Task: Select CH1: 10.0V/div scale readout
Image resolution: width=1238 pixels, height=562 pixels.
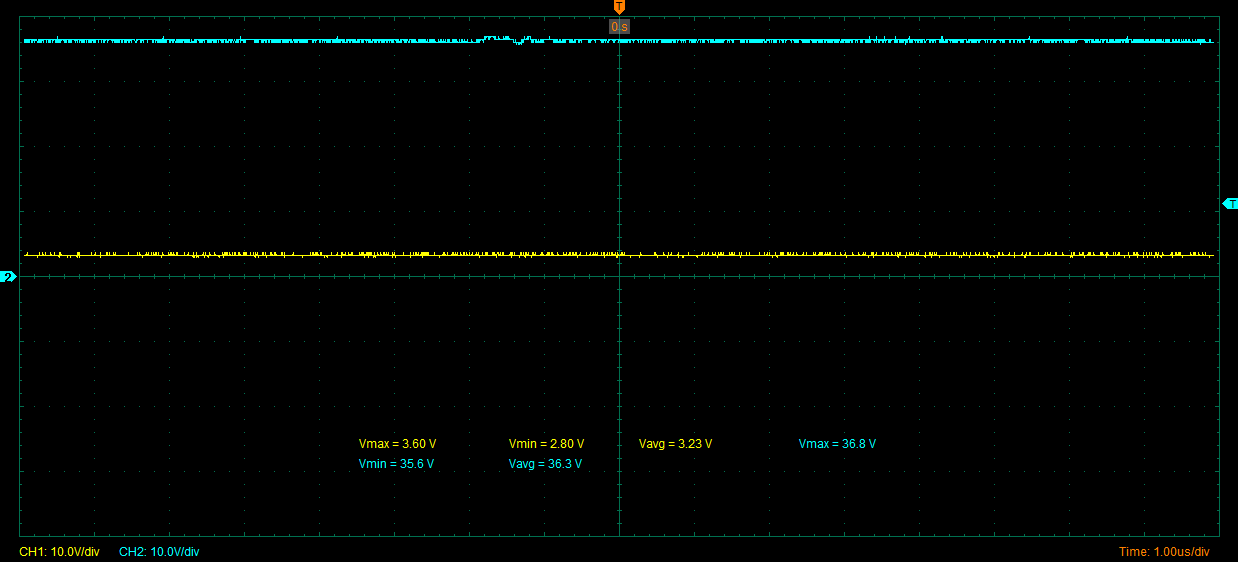Action: tap(59, 552)
